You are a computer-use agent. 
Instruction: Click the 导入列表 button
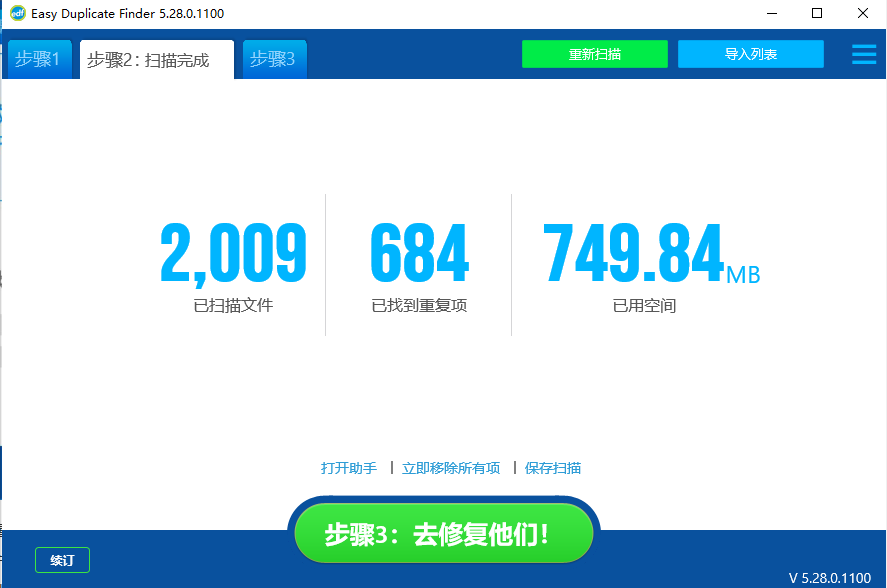pos(750,54)
